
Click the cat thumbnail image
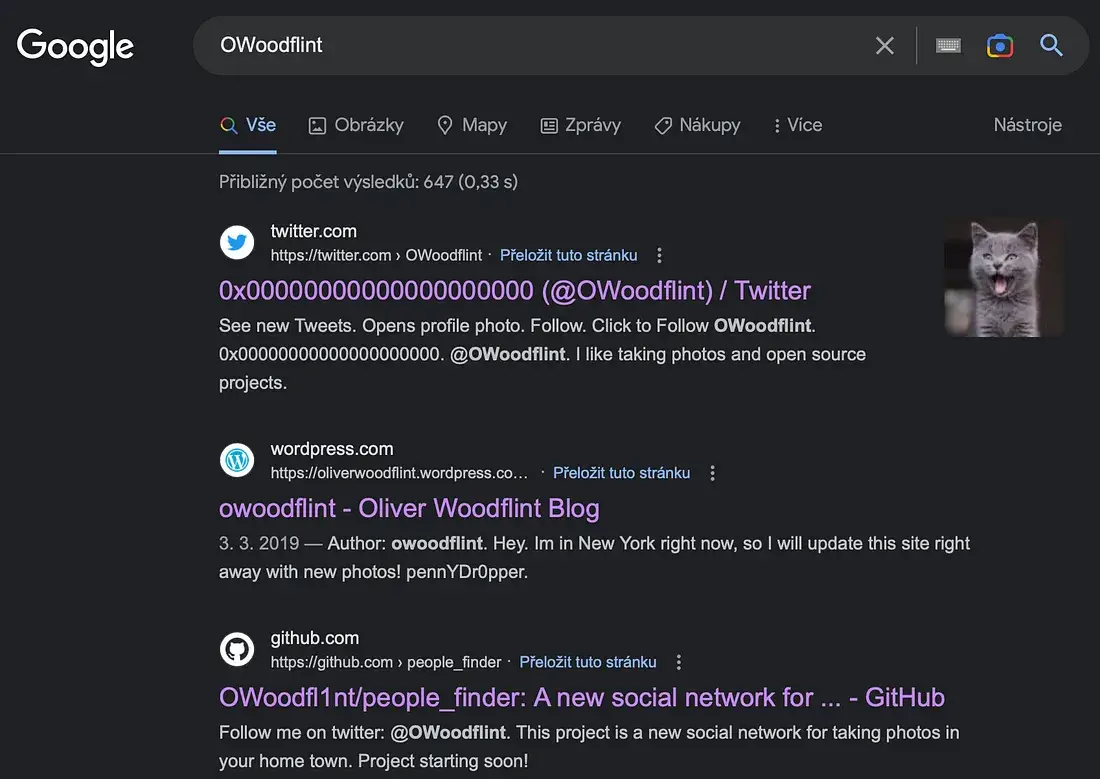tap(1004, 278)
